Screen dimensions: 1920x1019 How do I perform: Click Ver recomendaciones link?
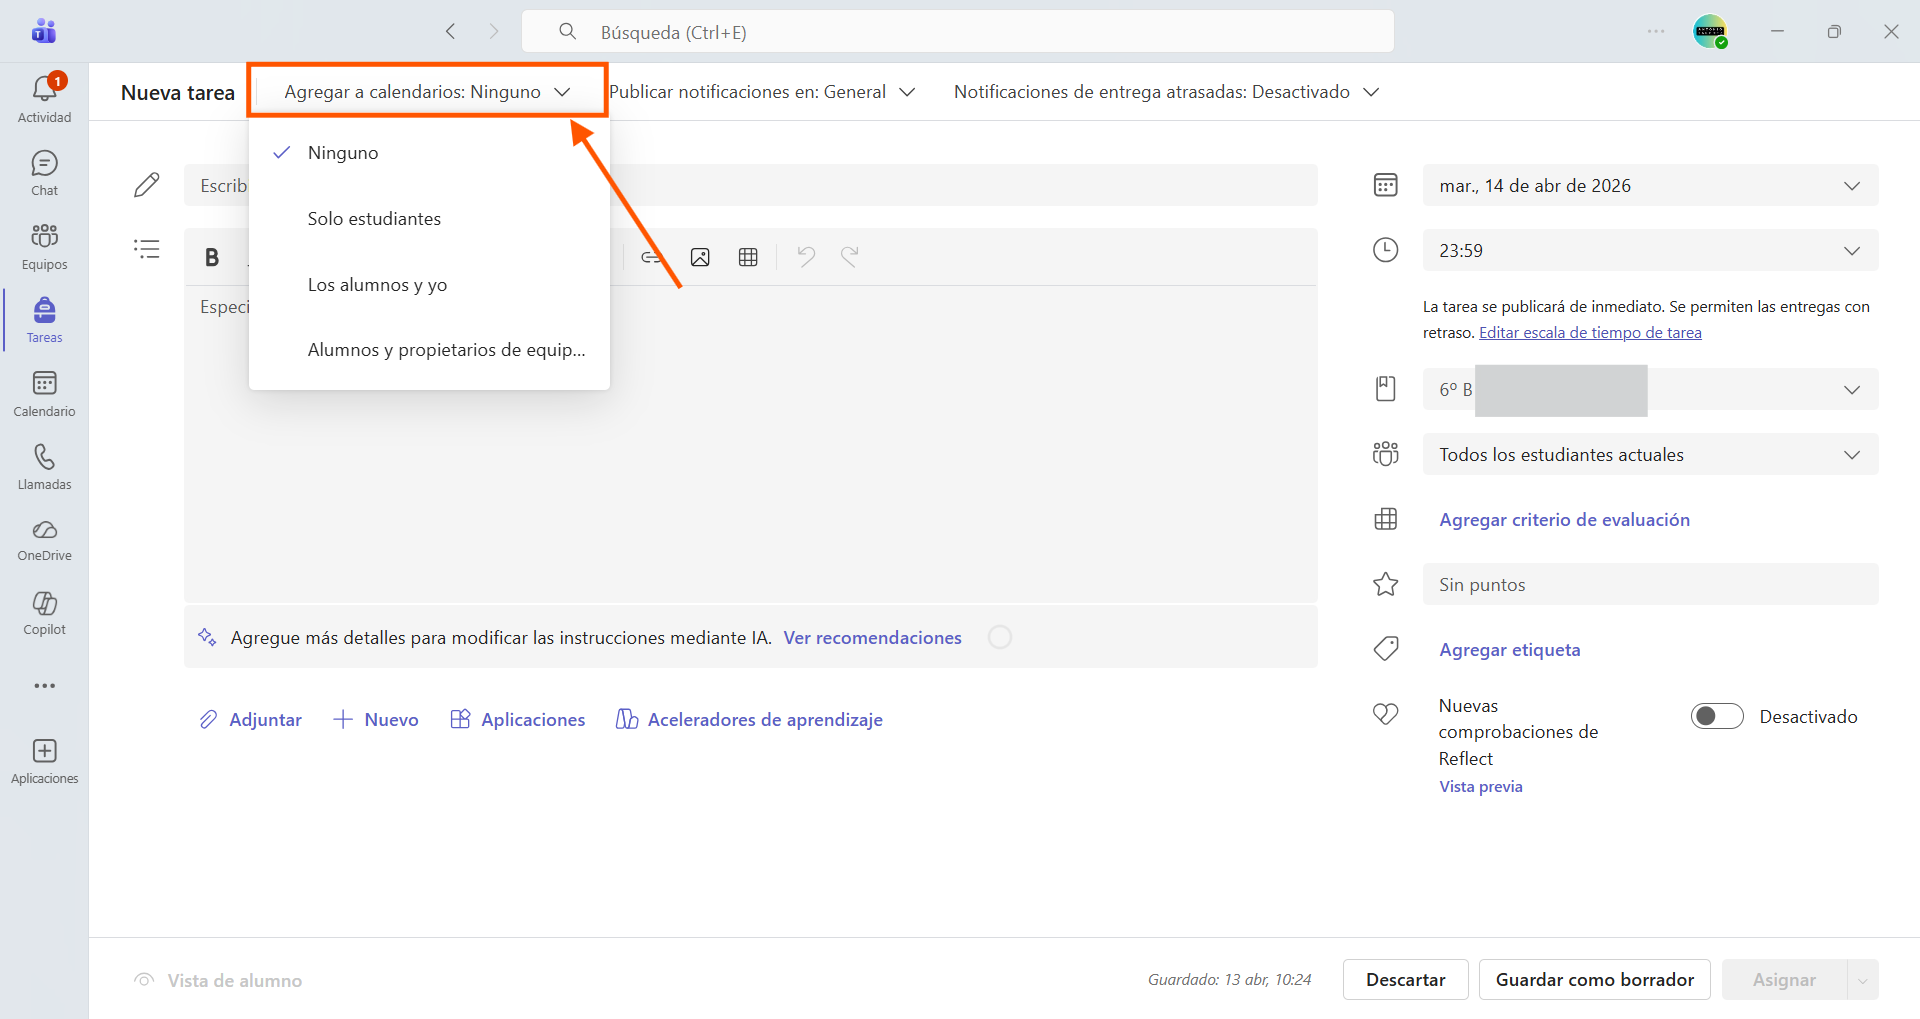[872, 638]
